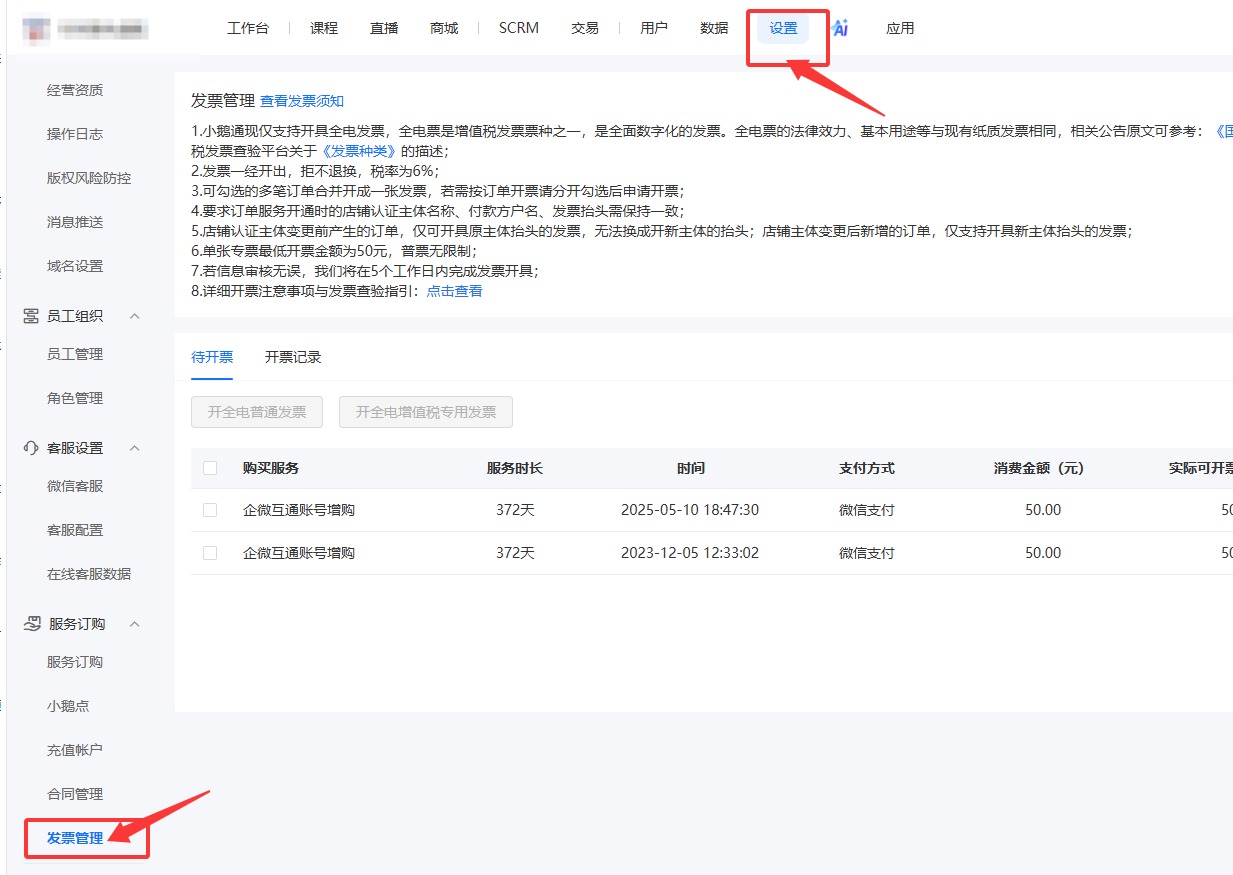This screenshot has height=875, width=1233.
Task: Check the 2023-12-05 order row checkbox
Action: pos(210,553)
